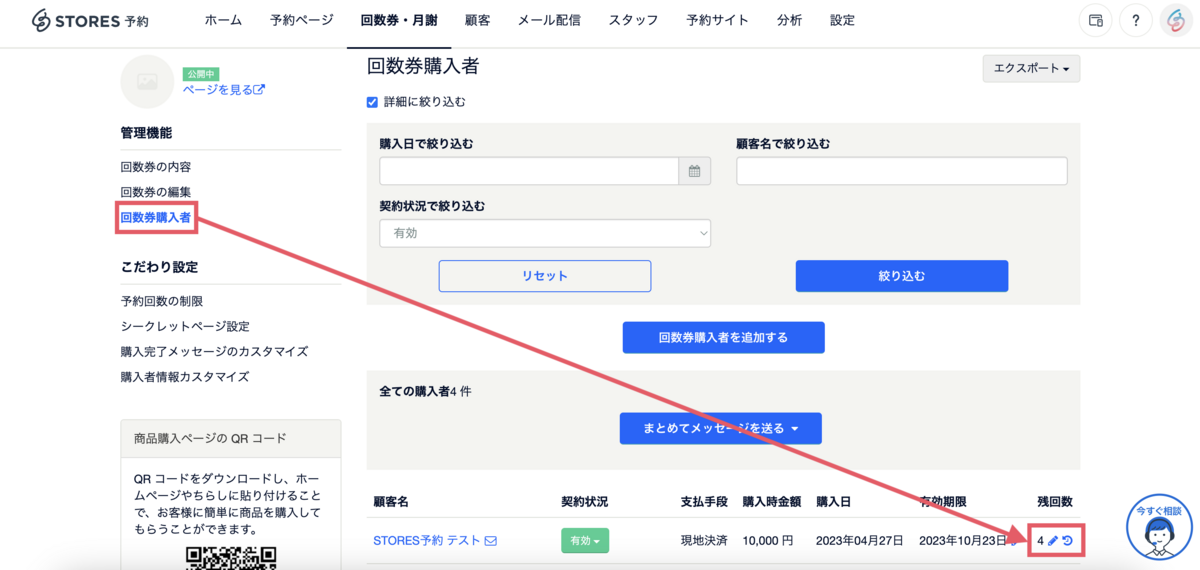Open the green 有効 status dropdown
The width and height of the screenshot is (1200, 570).
tap(585, 541)
